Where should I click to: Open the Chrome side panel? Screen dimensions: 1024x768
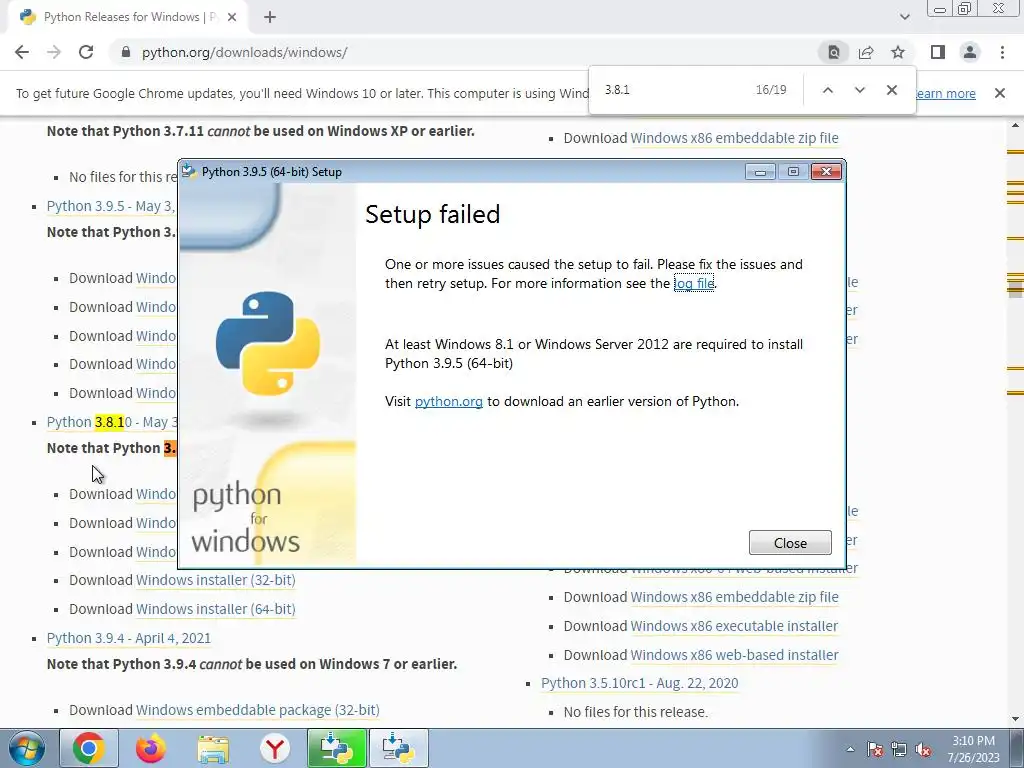(x=938, y=52)
